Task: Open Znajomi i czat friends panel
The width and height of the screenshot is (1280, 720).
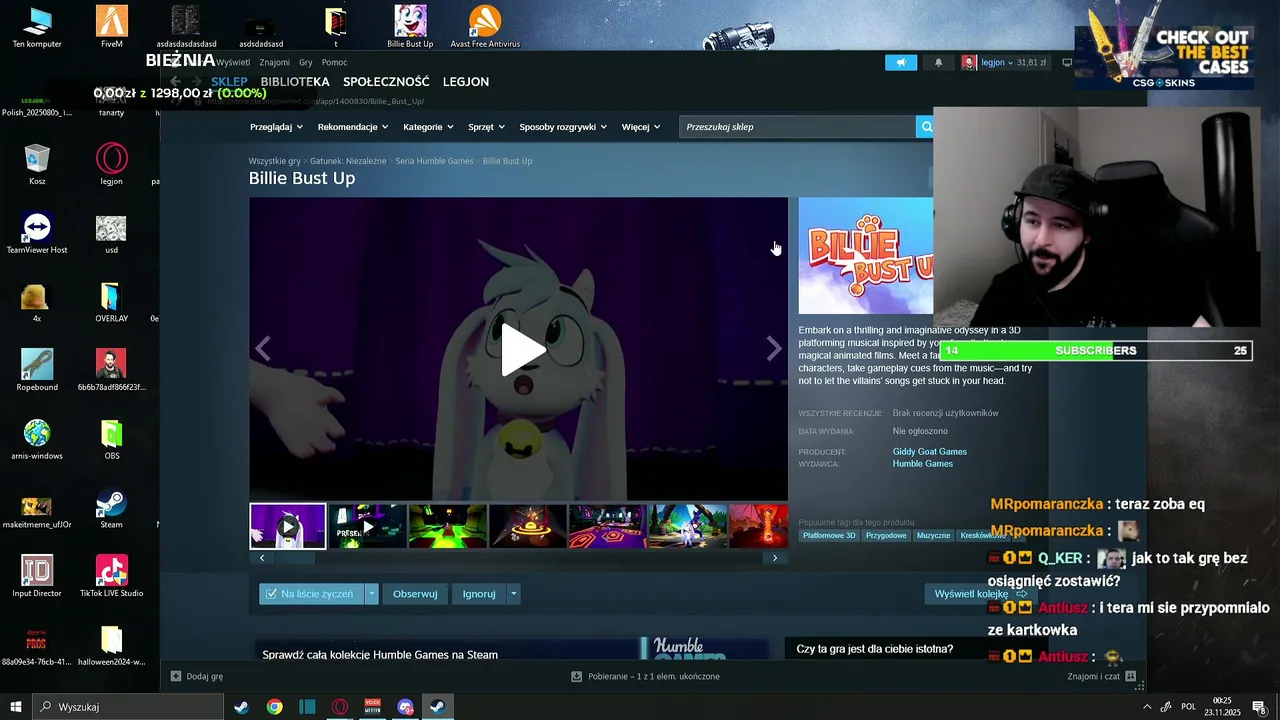Action: [1101, 676]
